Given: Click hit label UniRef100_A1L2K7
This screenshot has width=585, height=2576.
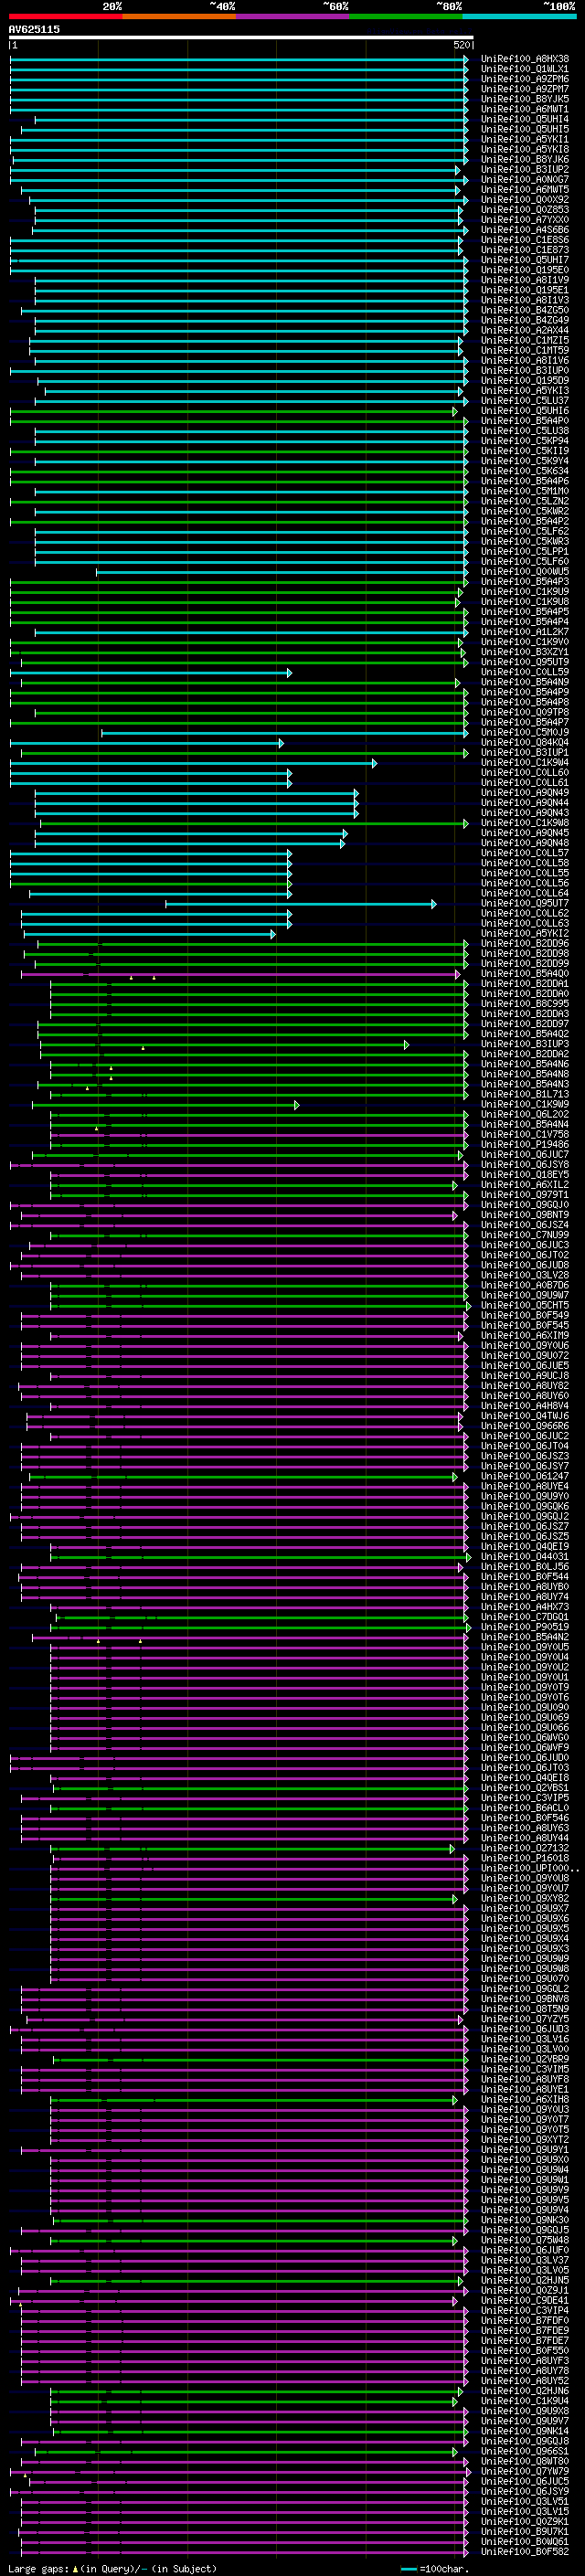Looking at the screenshot, I should click(x=525, y=632).
